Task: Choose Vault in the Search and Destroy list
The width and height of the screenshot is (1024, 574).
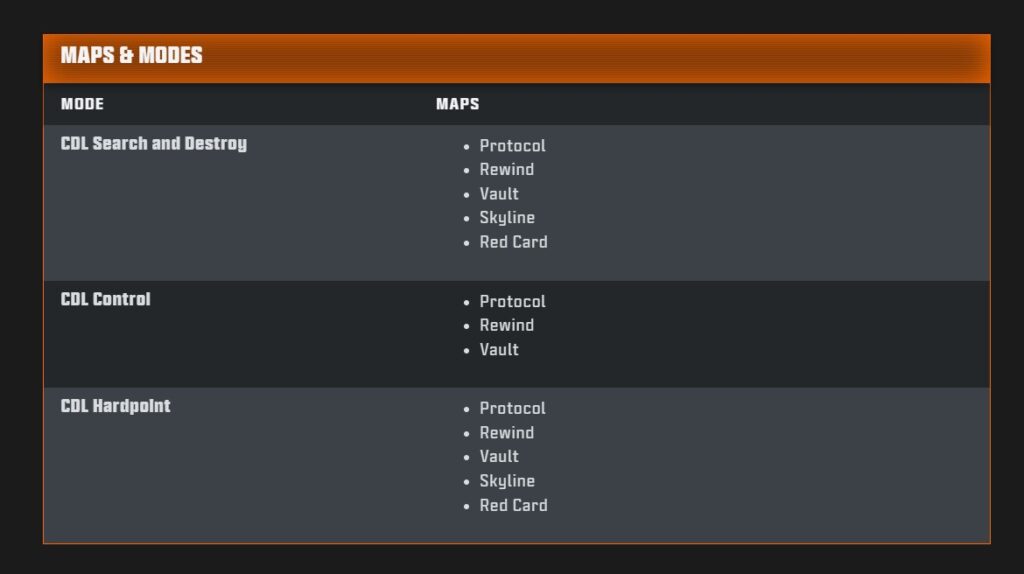Action: pyautogui.click(x=499, y=194)
